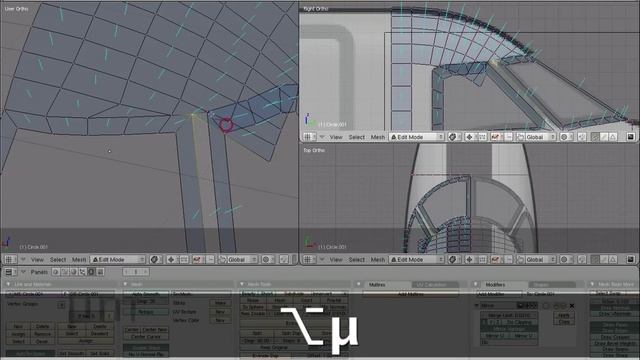The height and width of the screenshot is (360, 640).
Task: Click proportional edit icon in Right Ortho header
Action: [x=565, y=137]
